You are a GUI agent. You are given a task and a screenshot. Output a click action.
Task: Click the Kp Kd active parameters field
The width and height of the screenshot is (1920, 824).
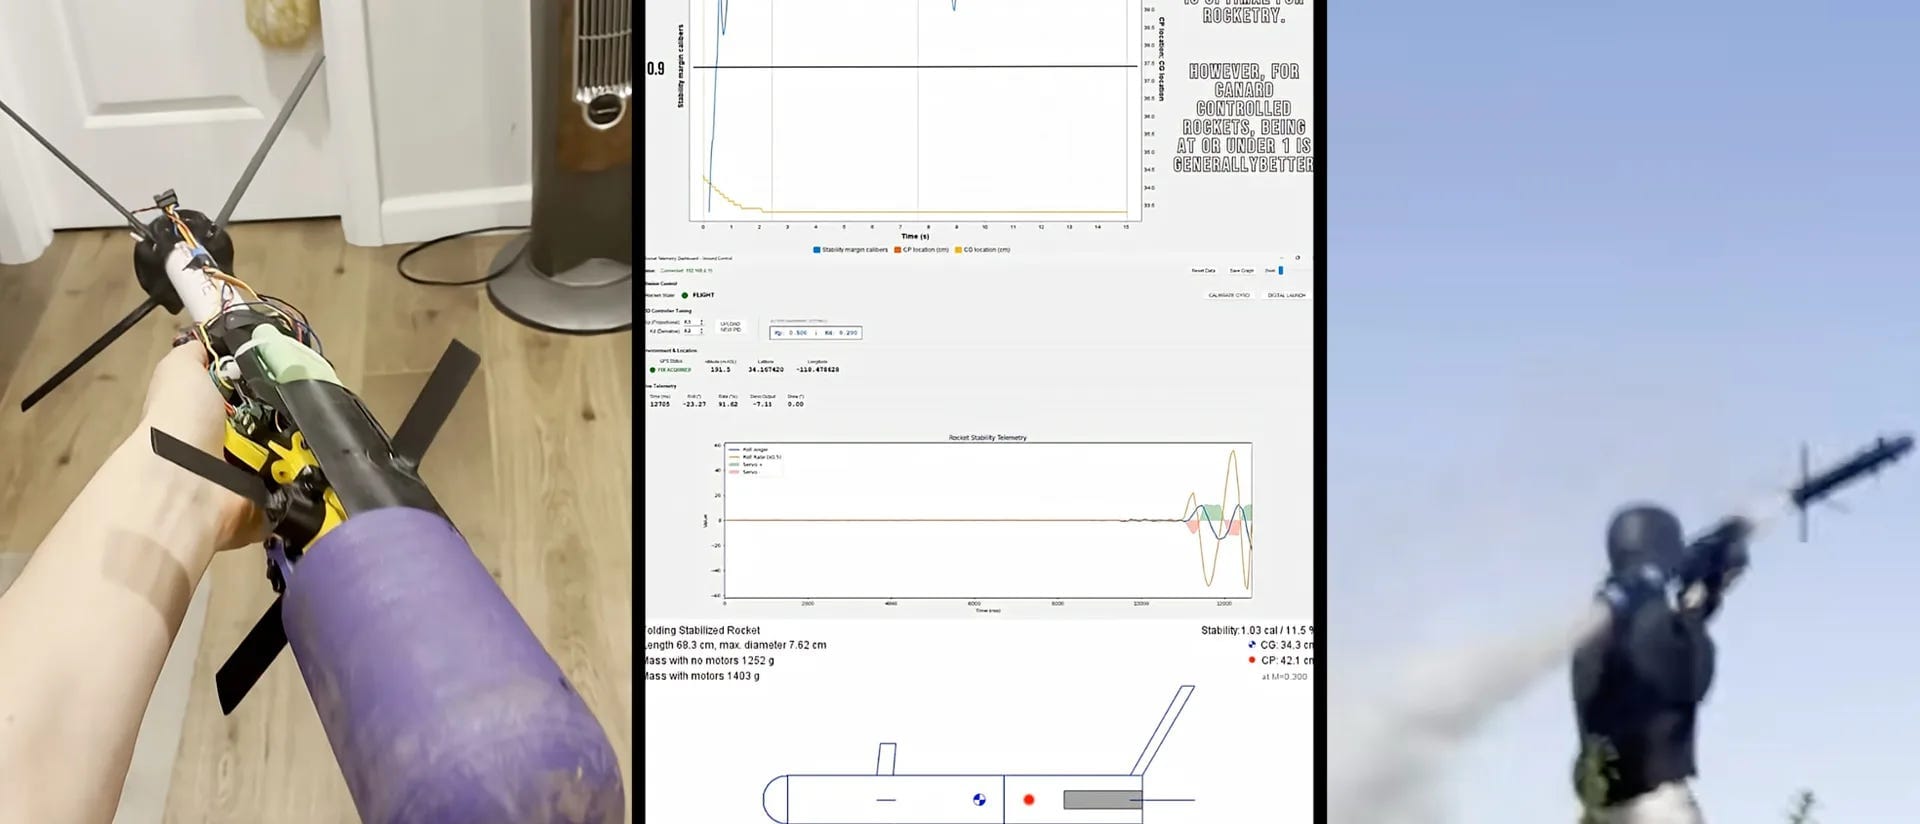(816, 333)
